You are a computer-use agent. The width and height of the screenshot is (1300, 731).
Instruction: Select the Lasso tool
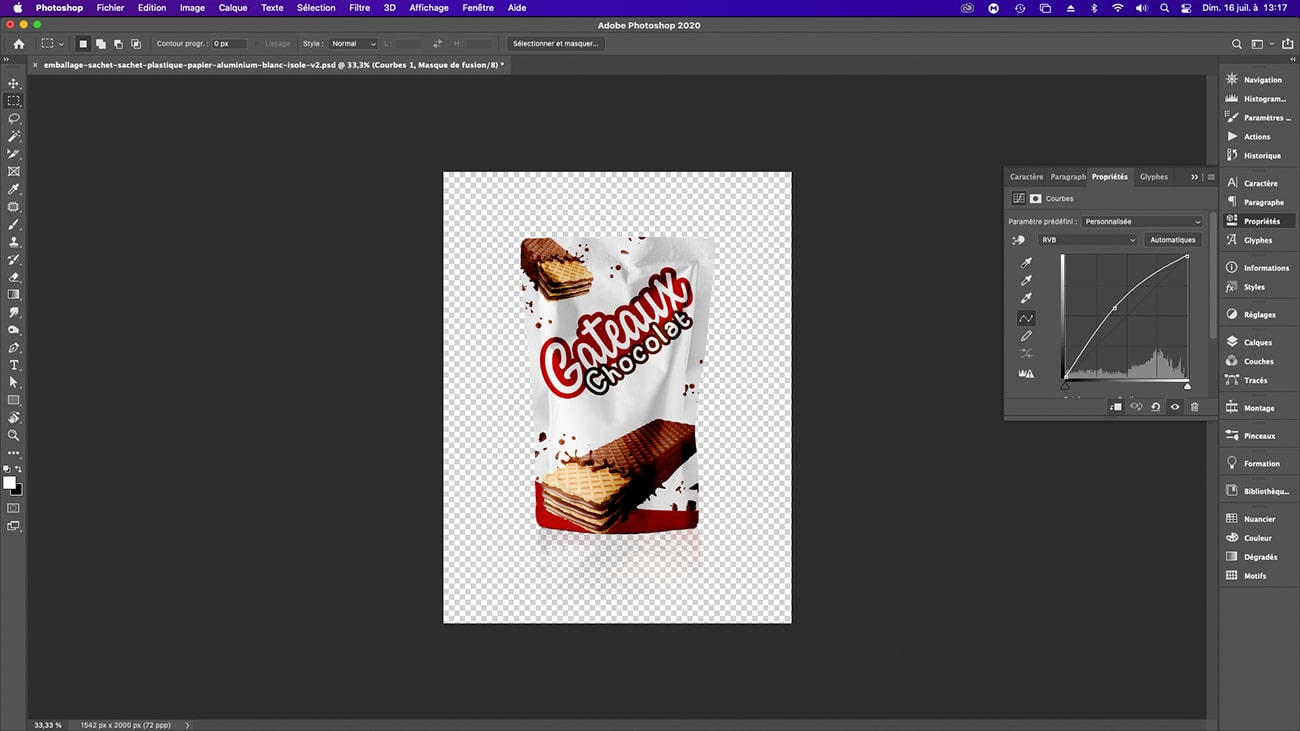(14, 119)
